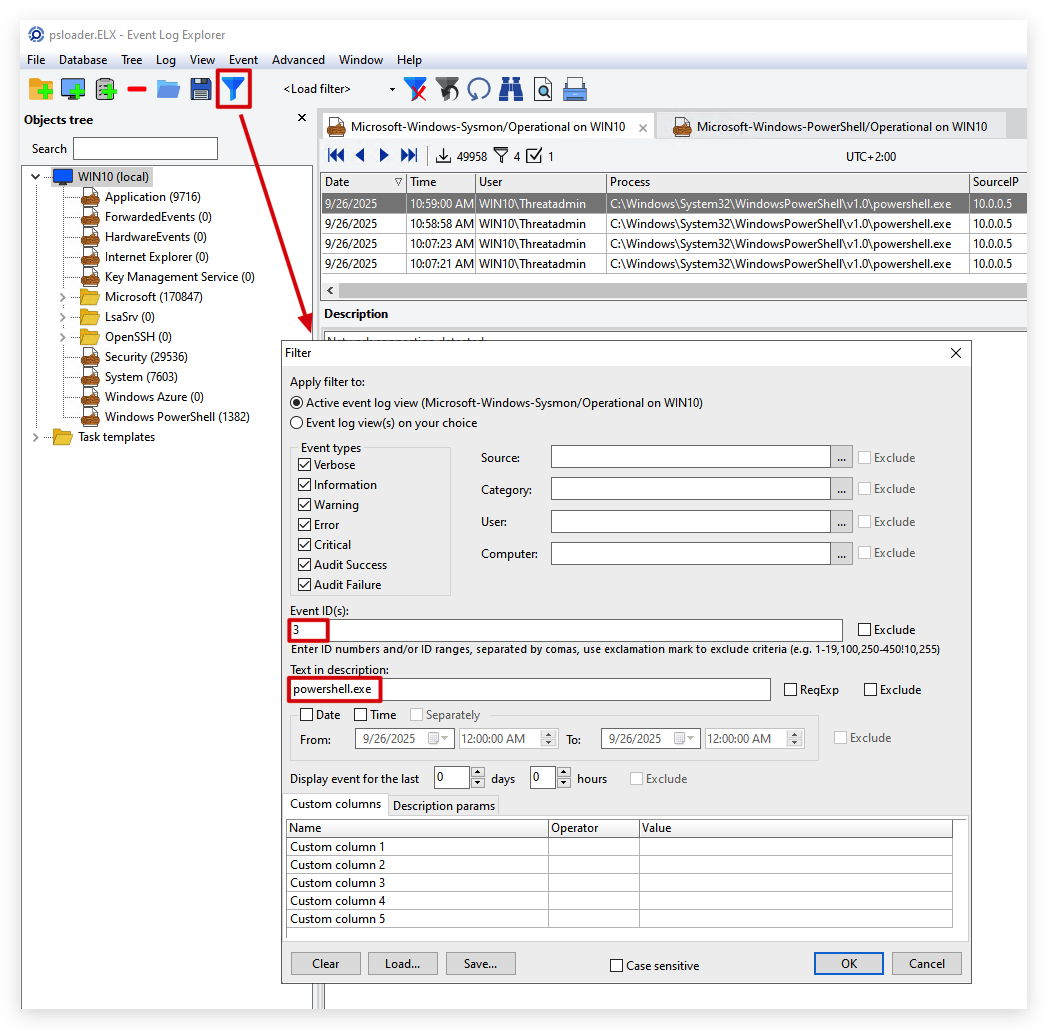The height and width of the screenshot is (1029, 1047).
Task: Click the add computer toolbar icon
Action: pos(73,89)
